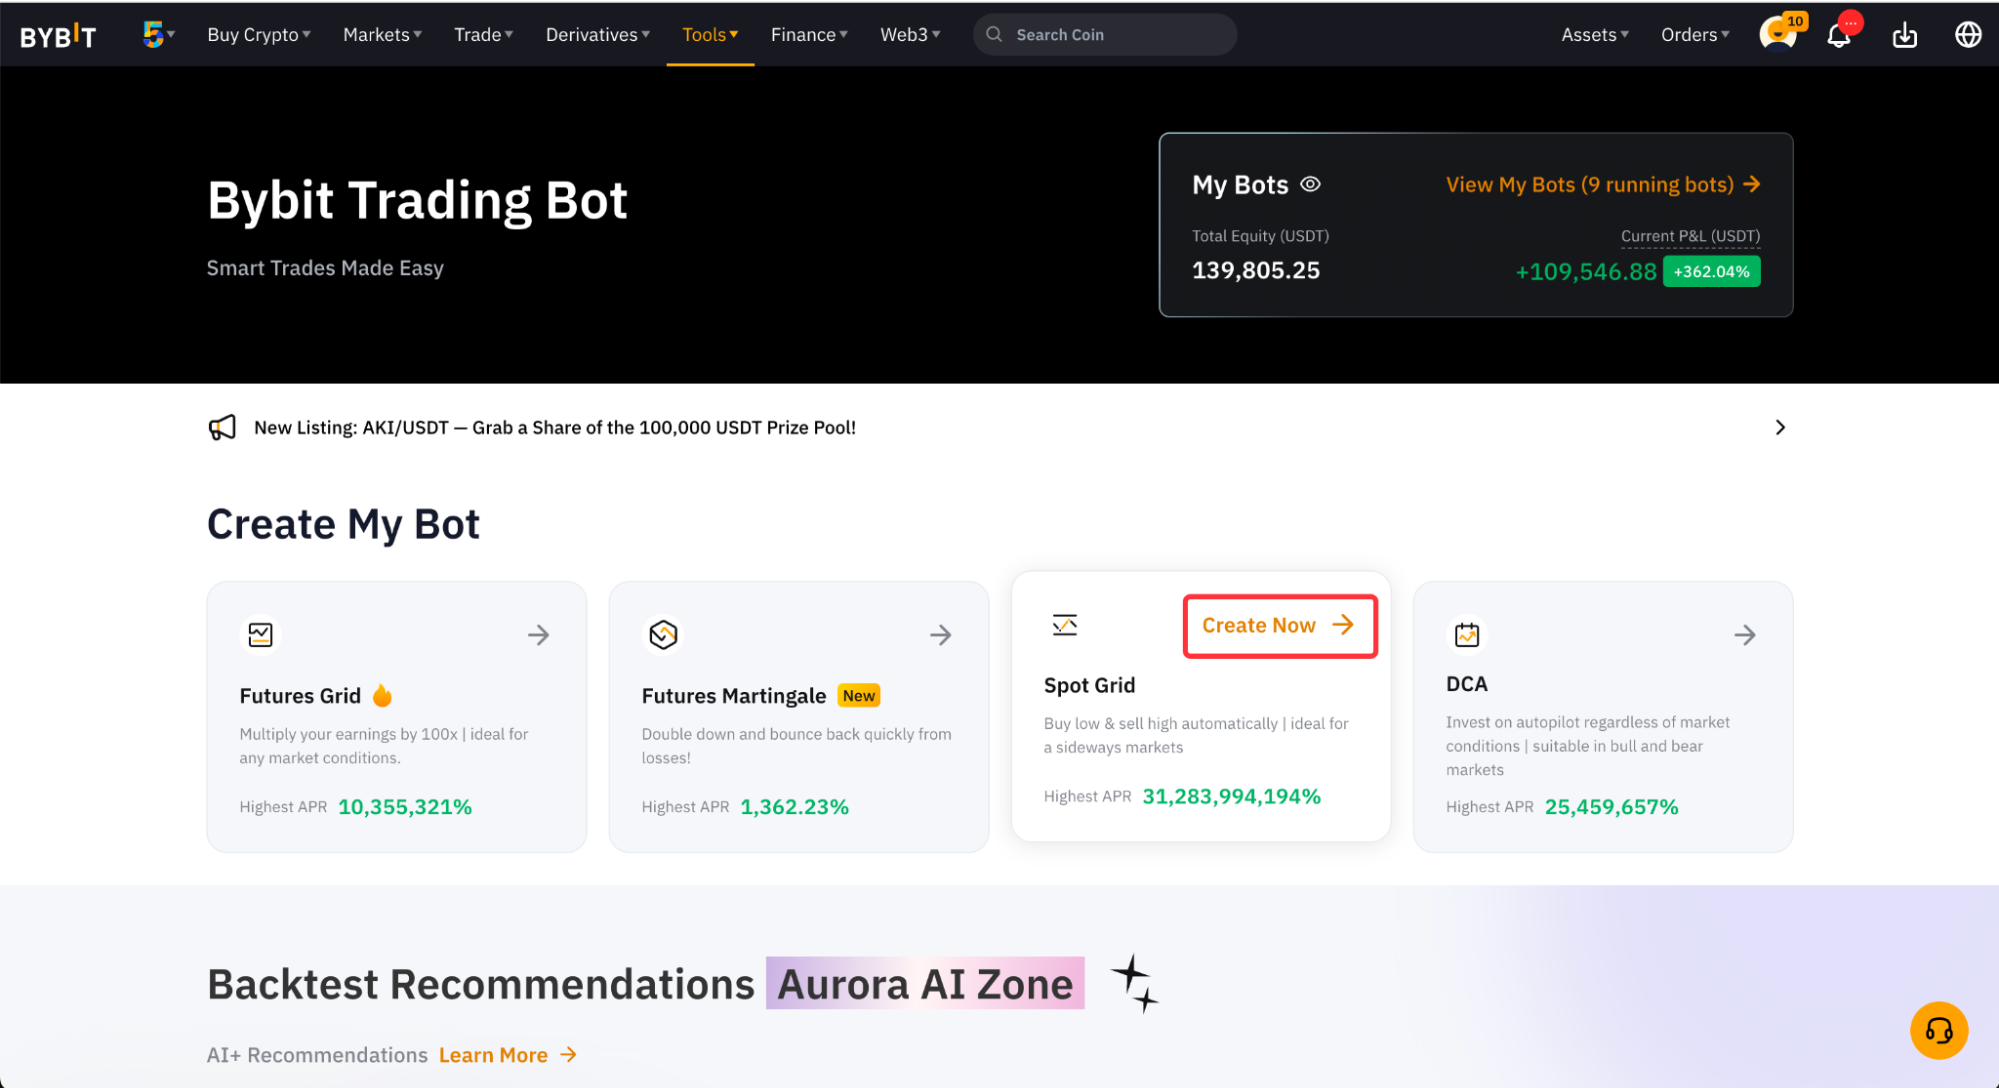Click the Futures Grid card icon

pyautogui.click(x=261, y=634)
